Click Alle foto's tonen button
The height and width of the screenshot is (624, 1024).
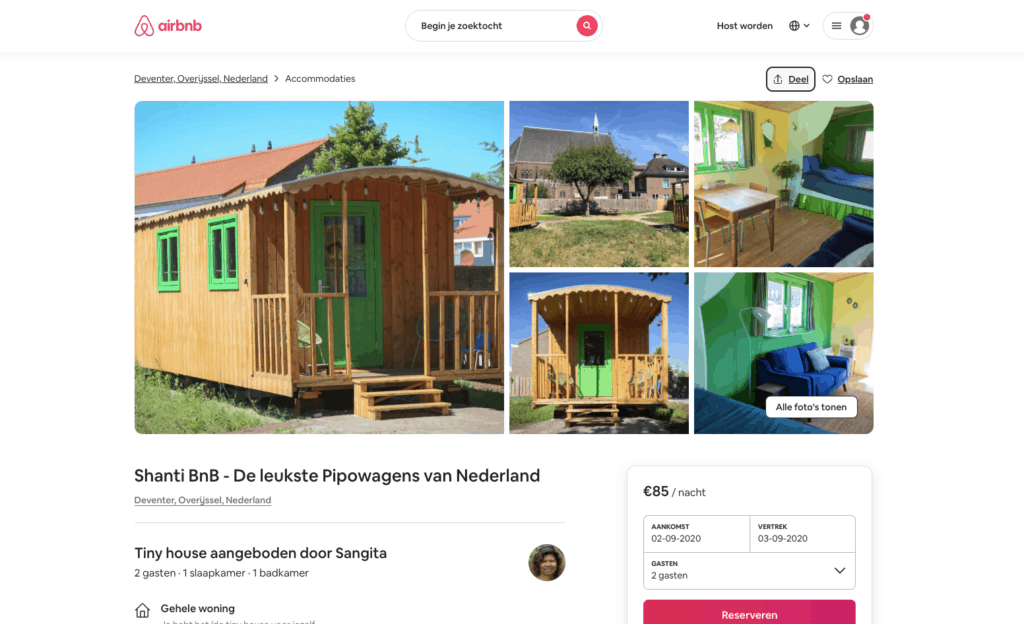(811, 407)
